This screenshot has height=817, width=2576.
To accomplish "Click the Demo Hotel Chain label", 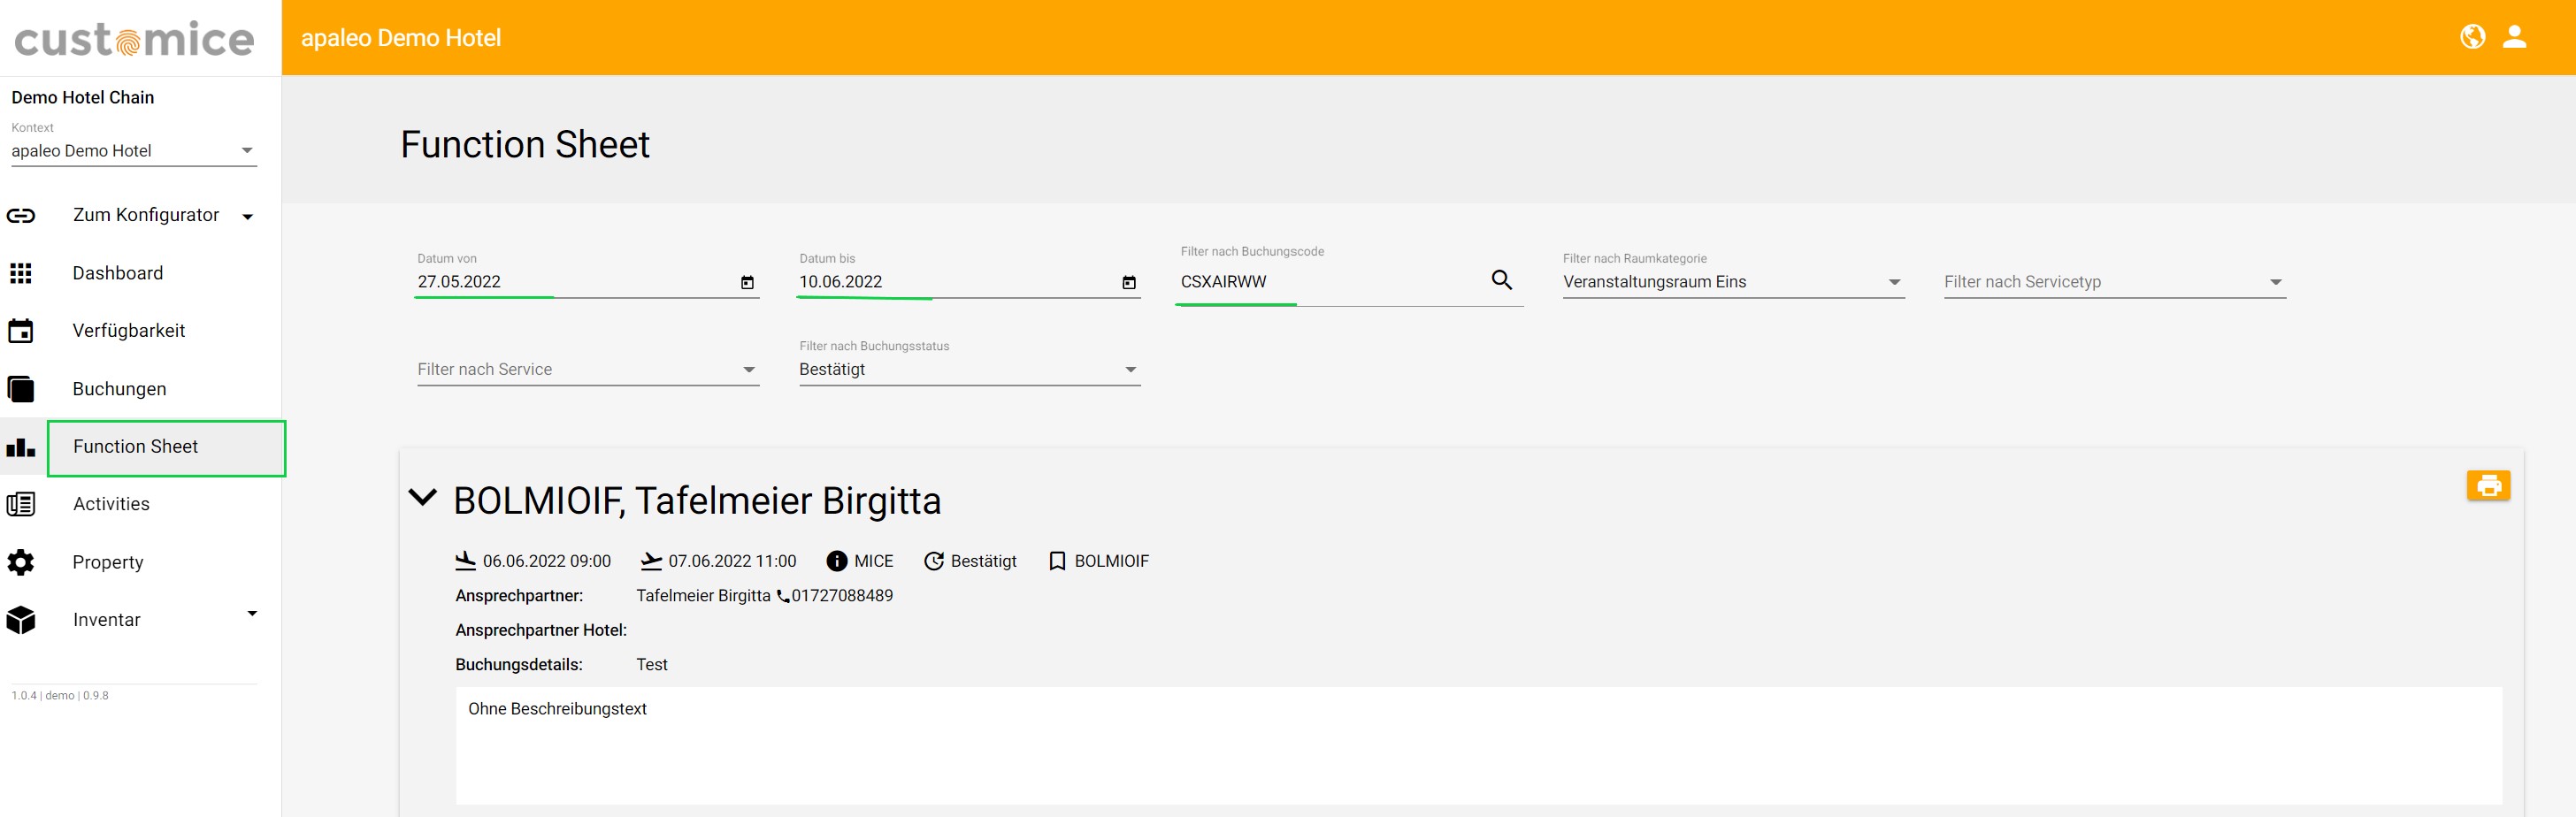I will coord(83,98).
